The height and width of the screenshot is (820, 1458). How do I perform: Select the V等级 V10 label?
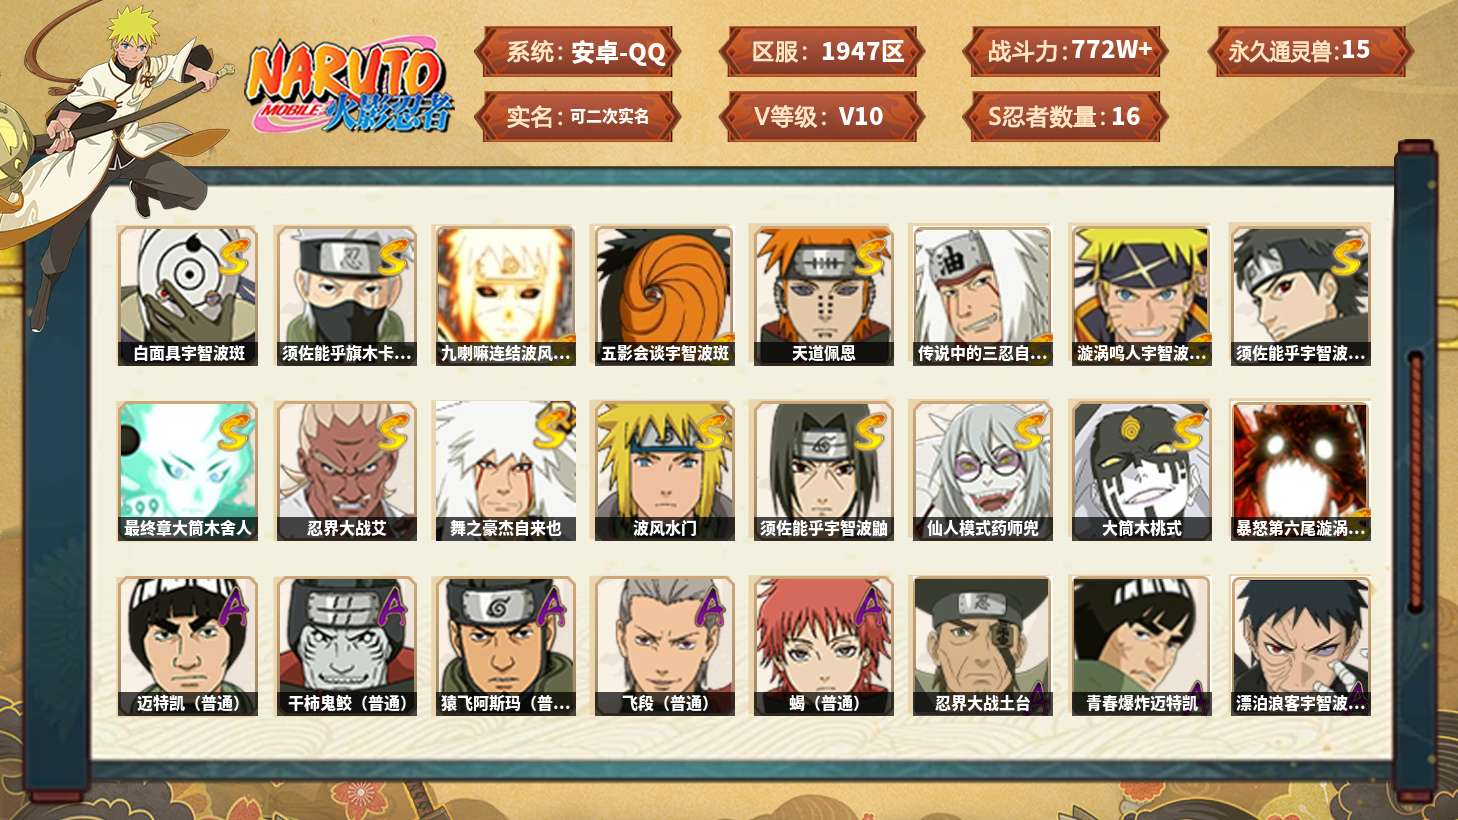pos(820,116)
